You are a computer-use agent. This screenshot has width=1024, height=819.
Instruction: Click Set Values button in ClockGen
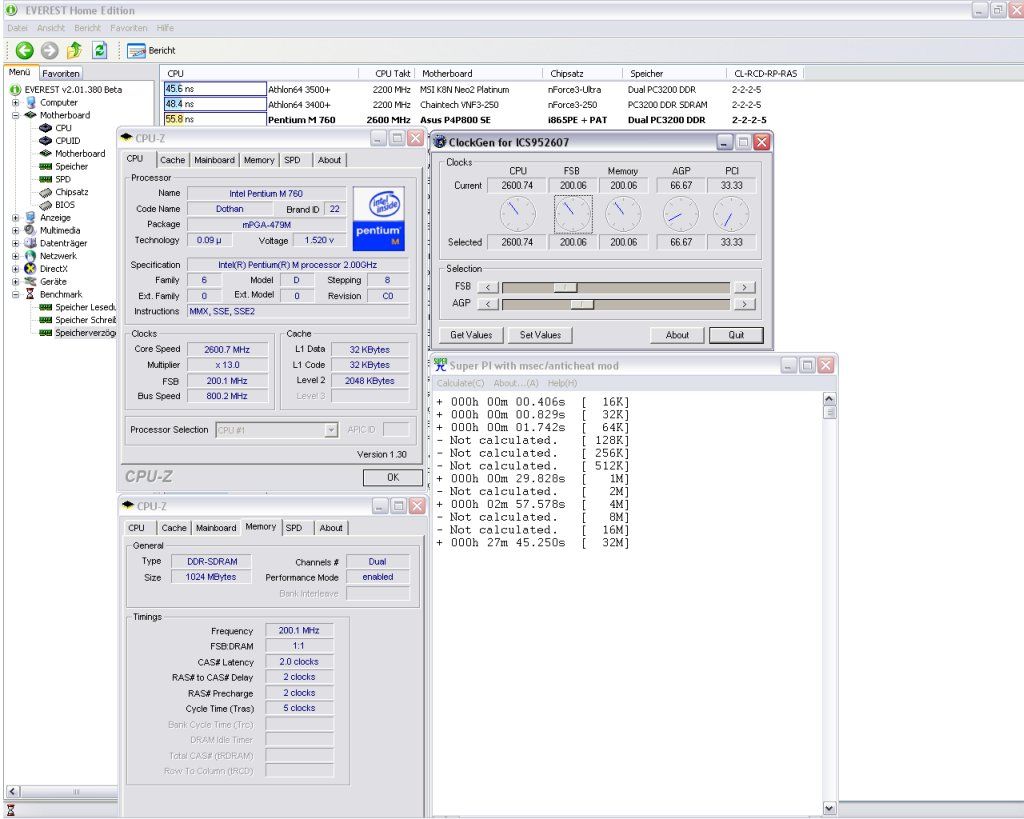coord(540,335)
